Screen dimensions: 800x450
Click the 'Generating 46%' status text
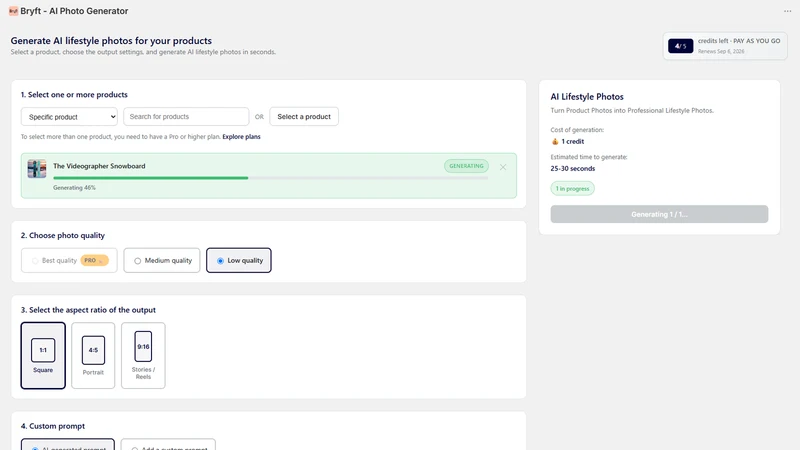74,188
